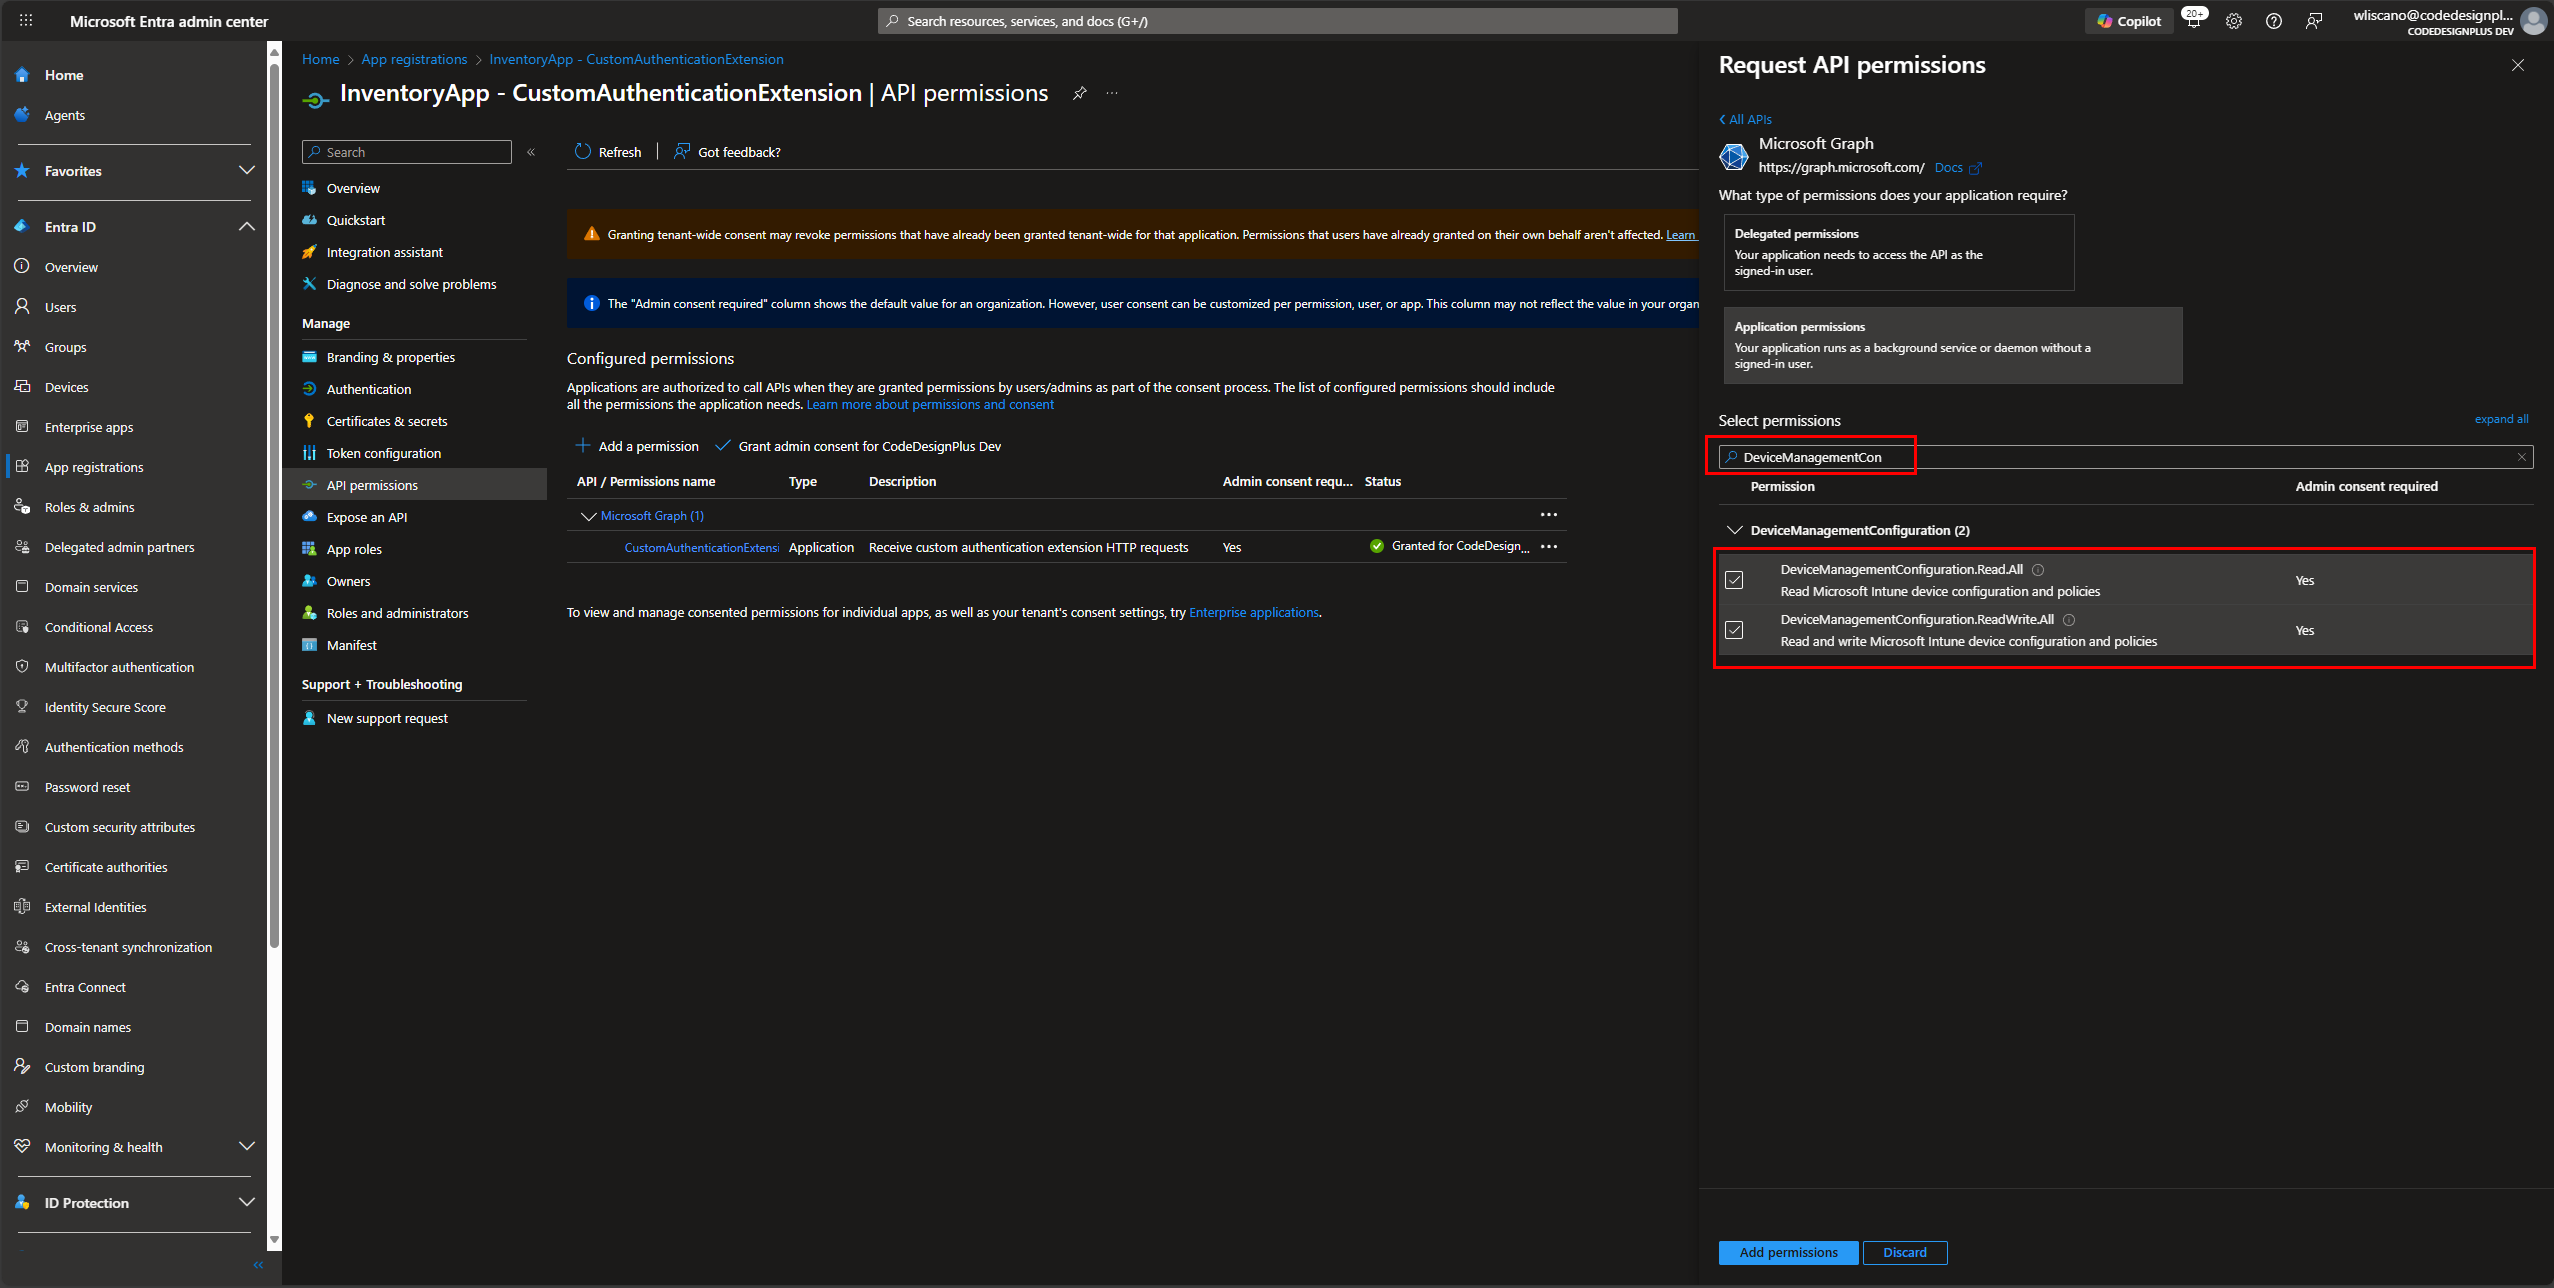Go to Home in the sidebar
This screenshot has height=1288, width=2554.
click(x=64, y=75)
